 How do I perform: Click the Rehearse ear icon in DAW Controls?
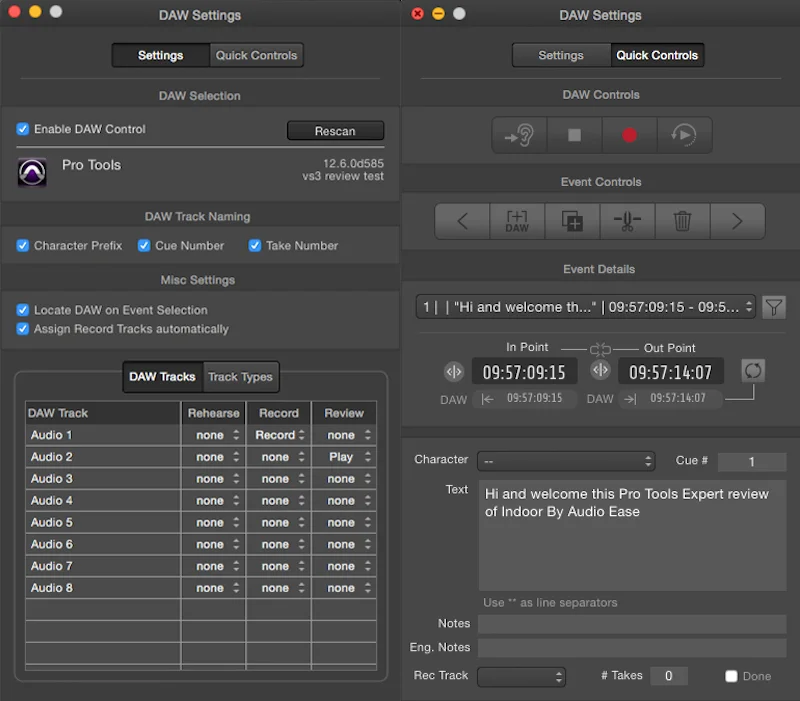tap(519, 135)
